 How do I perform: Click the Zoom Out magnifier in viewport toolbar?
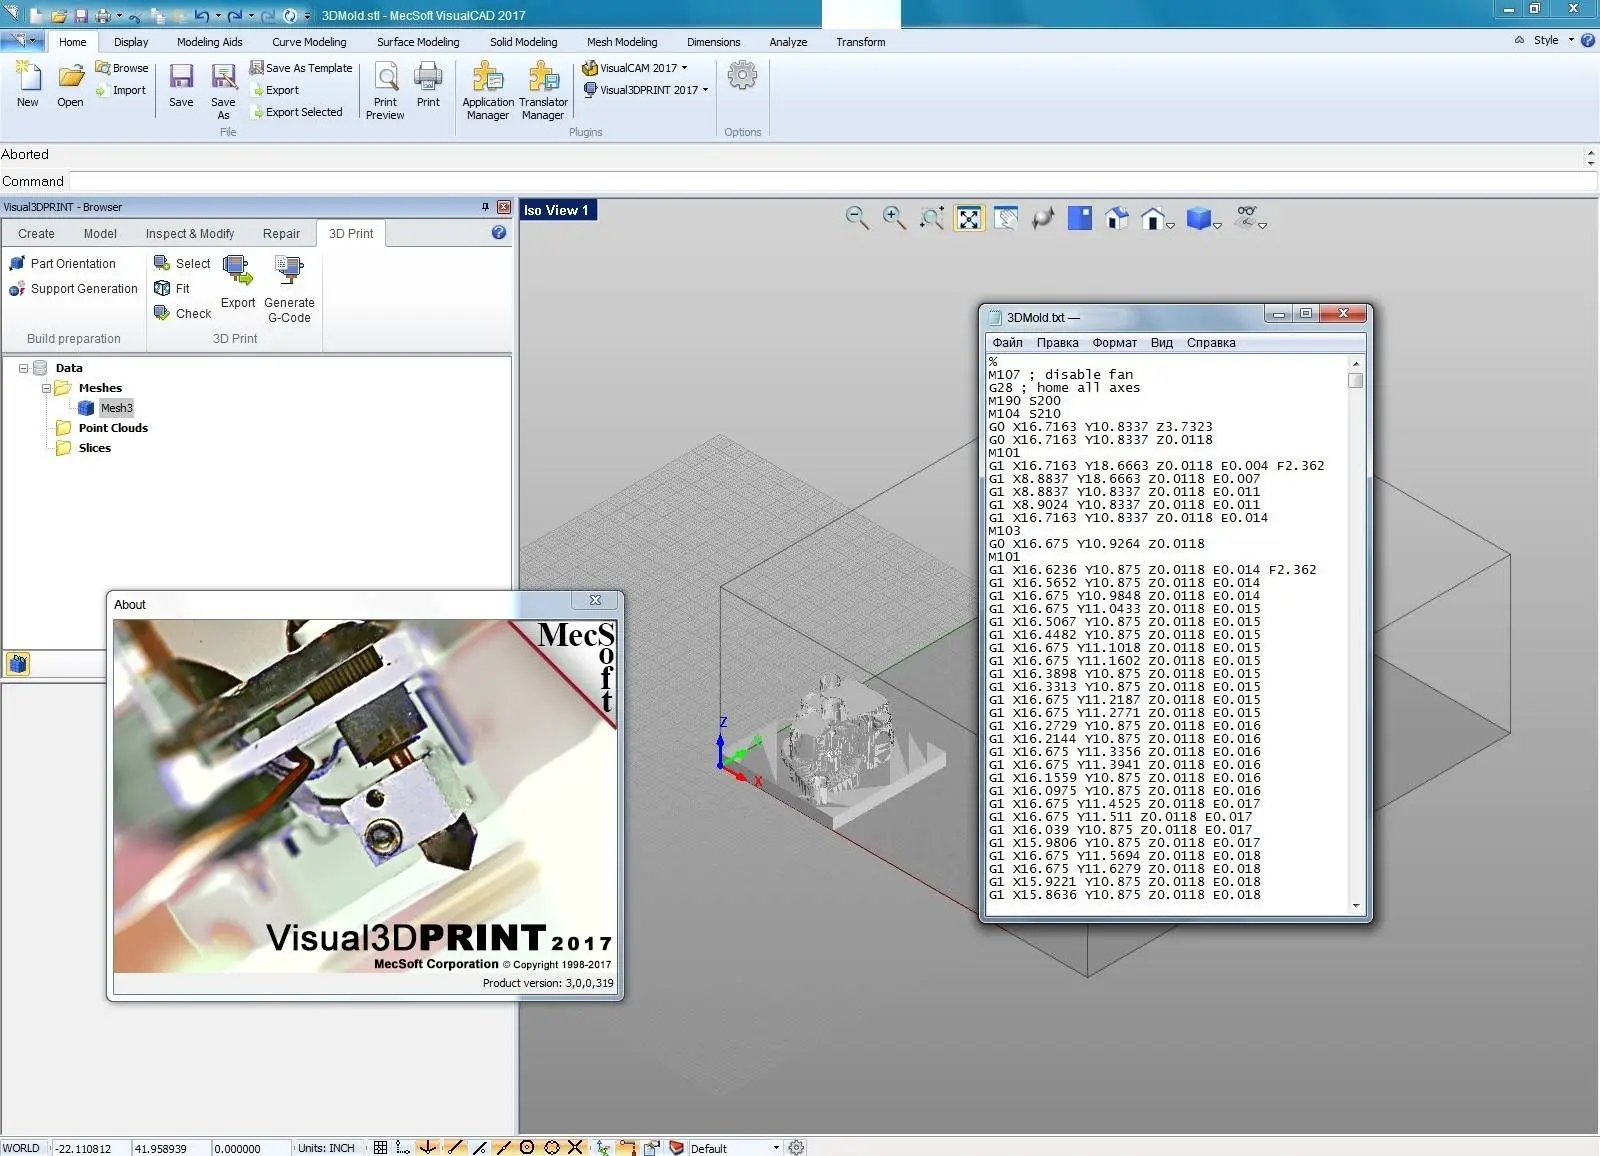[857, 218]
